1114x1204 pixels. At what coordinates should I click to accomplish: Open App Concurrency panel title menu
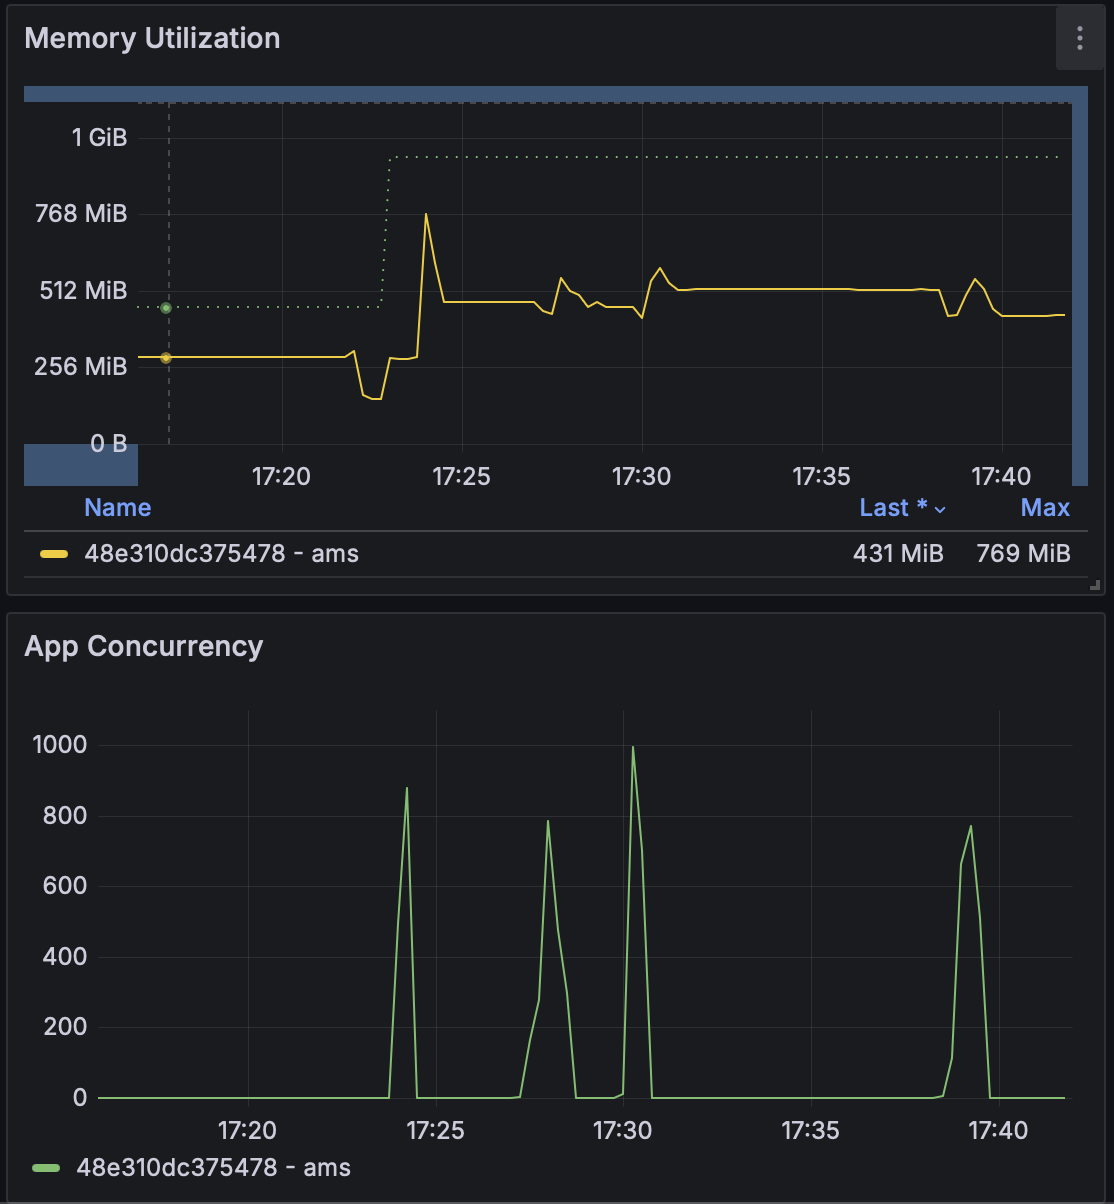pos(143,646)
